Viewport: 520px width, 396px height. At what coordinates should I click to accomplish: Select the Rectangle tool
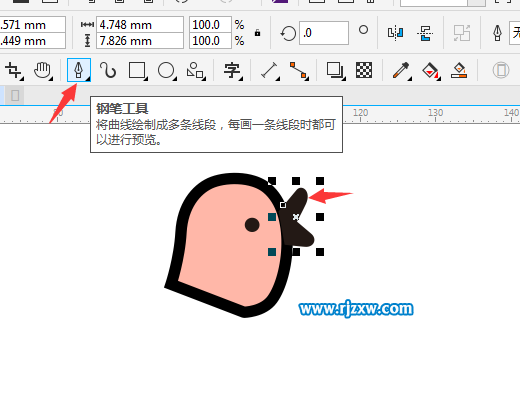point(137,70)
